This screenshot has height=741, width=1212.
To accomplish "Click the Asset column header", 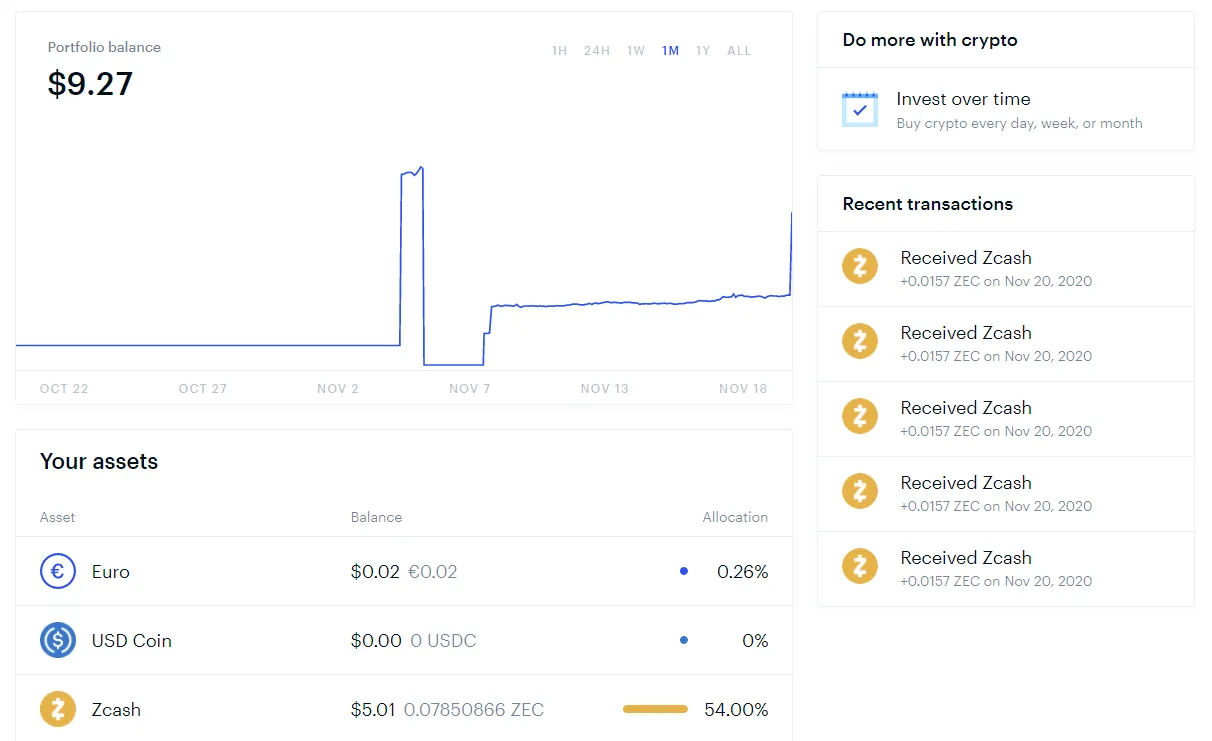I will [x=57, y=517].
